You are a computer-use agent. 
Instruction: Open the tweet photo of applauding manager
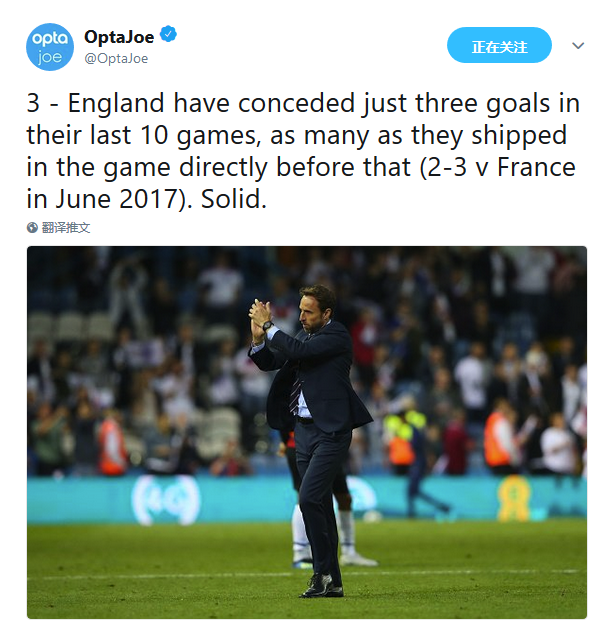point(307,432)
